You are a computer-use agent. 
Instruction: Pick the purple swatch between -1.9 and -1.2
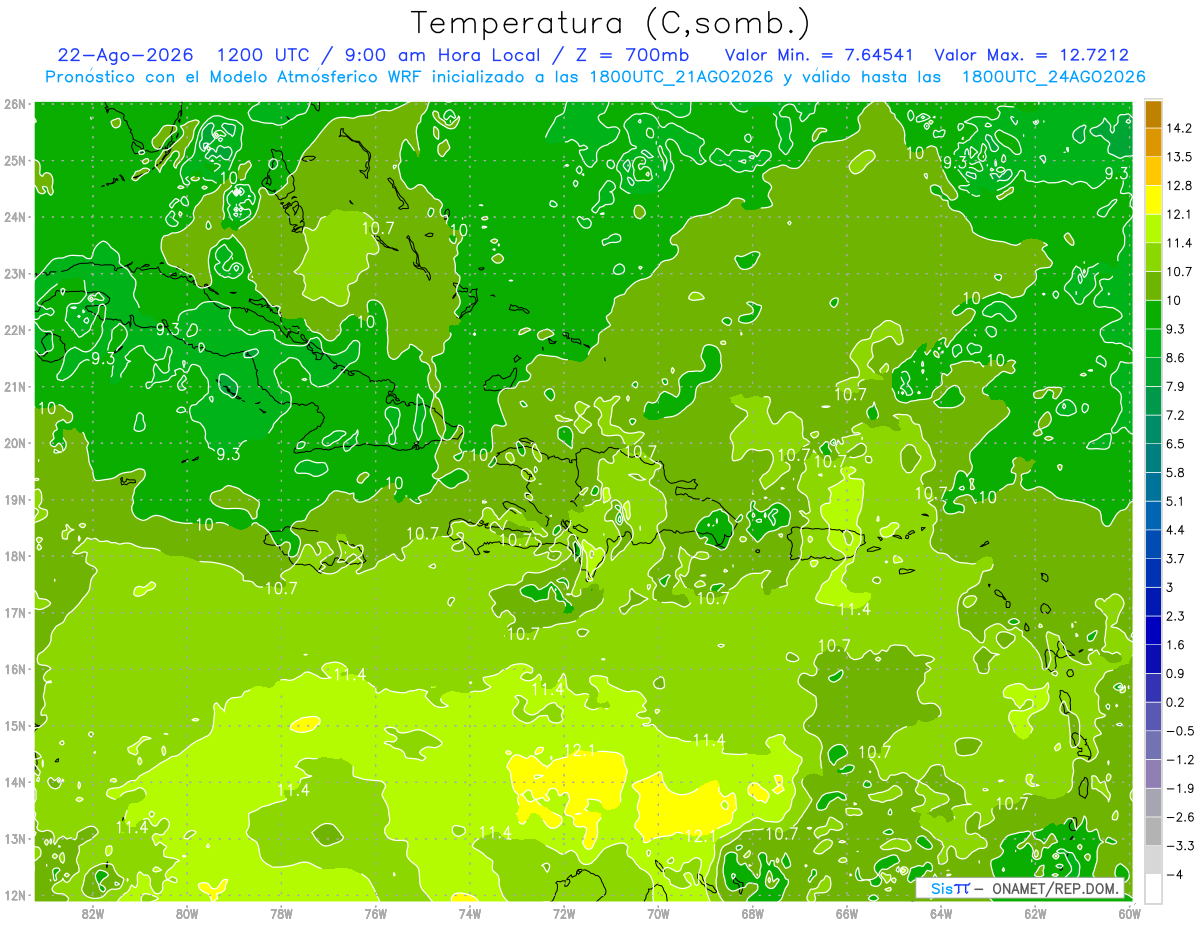1153,773
